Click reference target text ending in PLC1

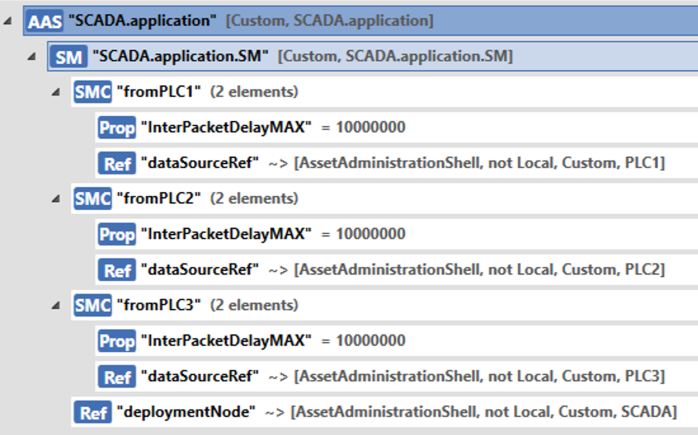[x=479, y=163]
